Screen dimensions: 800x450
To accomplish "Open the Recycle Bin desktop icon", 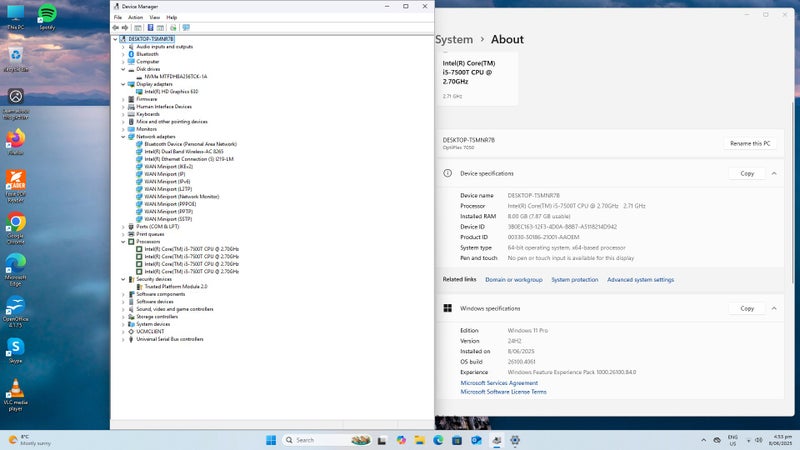I will coord(16,59).
